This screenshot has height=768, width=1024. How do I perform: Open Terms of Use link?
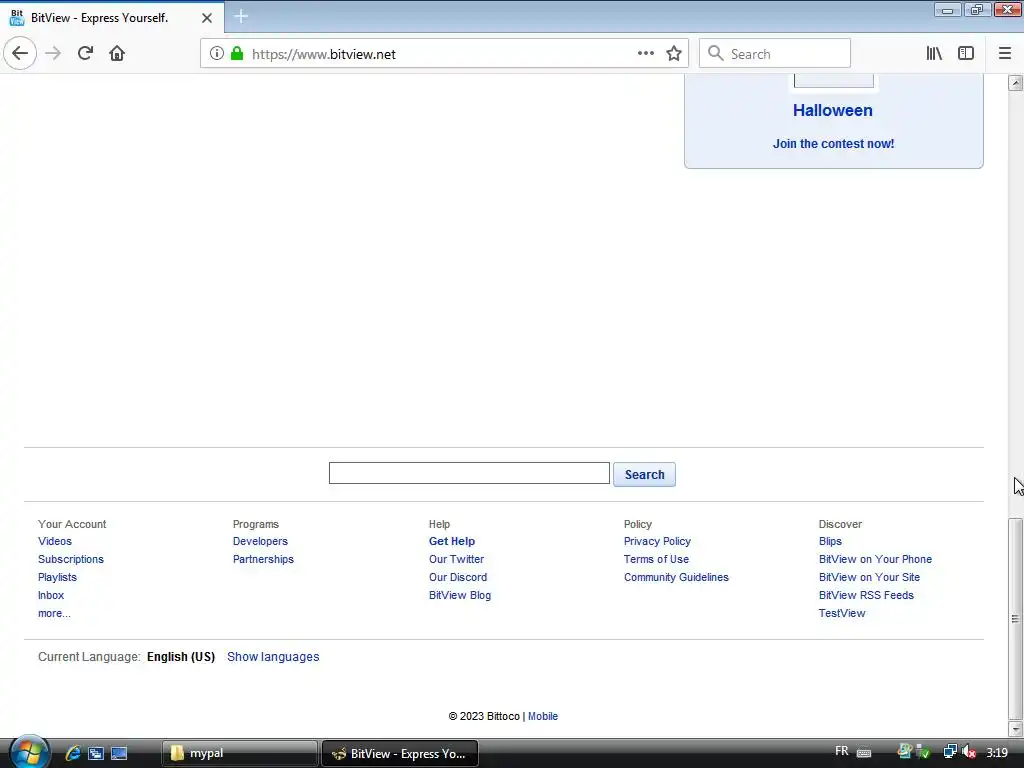(x=656, y=559)
